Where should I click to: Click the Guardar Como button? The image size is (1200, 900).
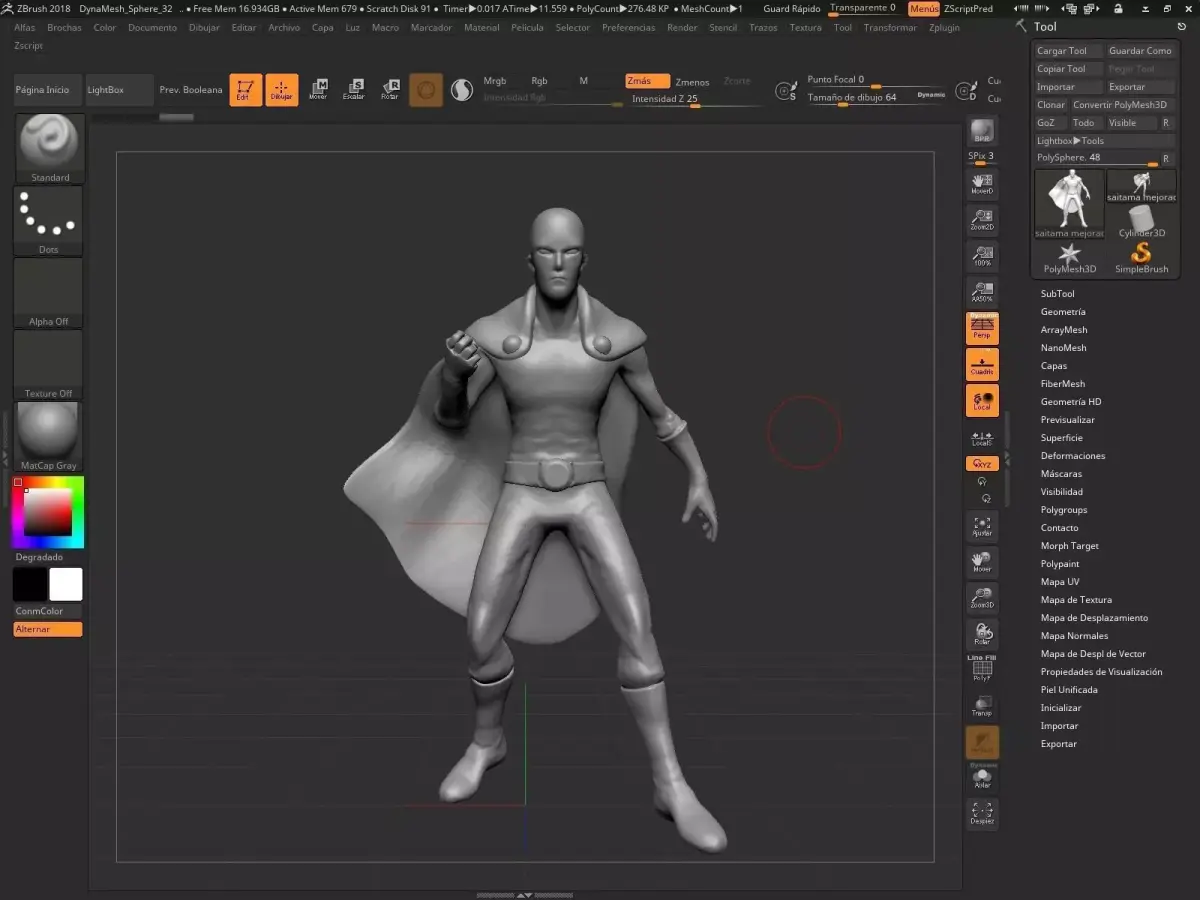pyautogui.click(x=1140, y=51)
